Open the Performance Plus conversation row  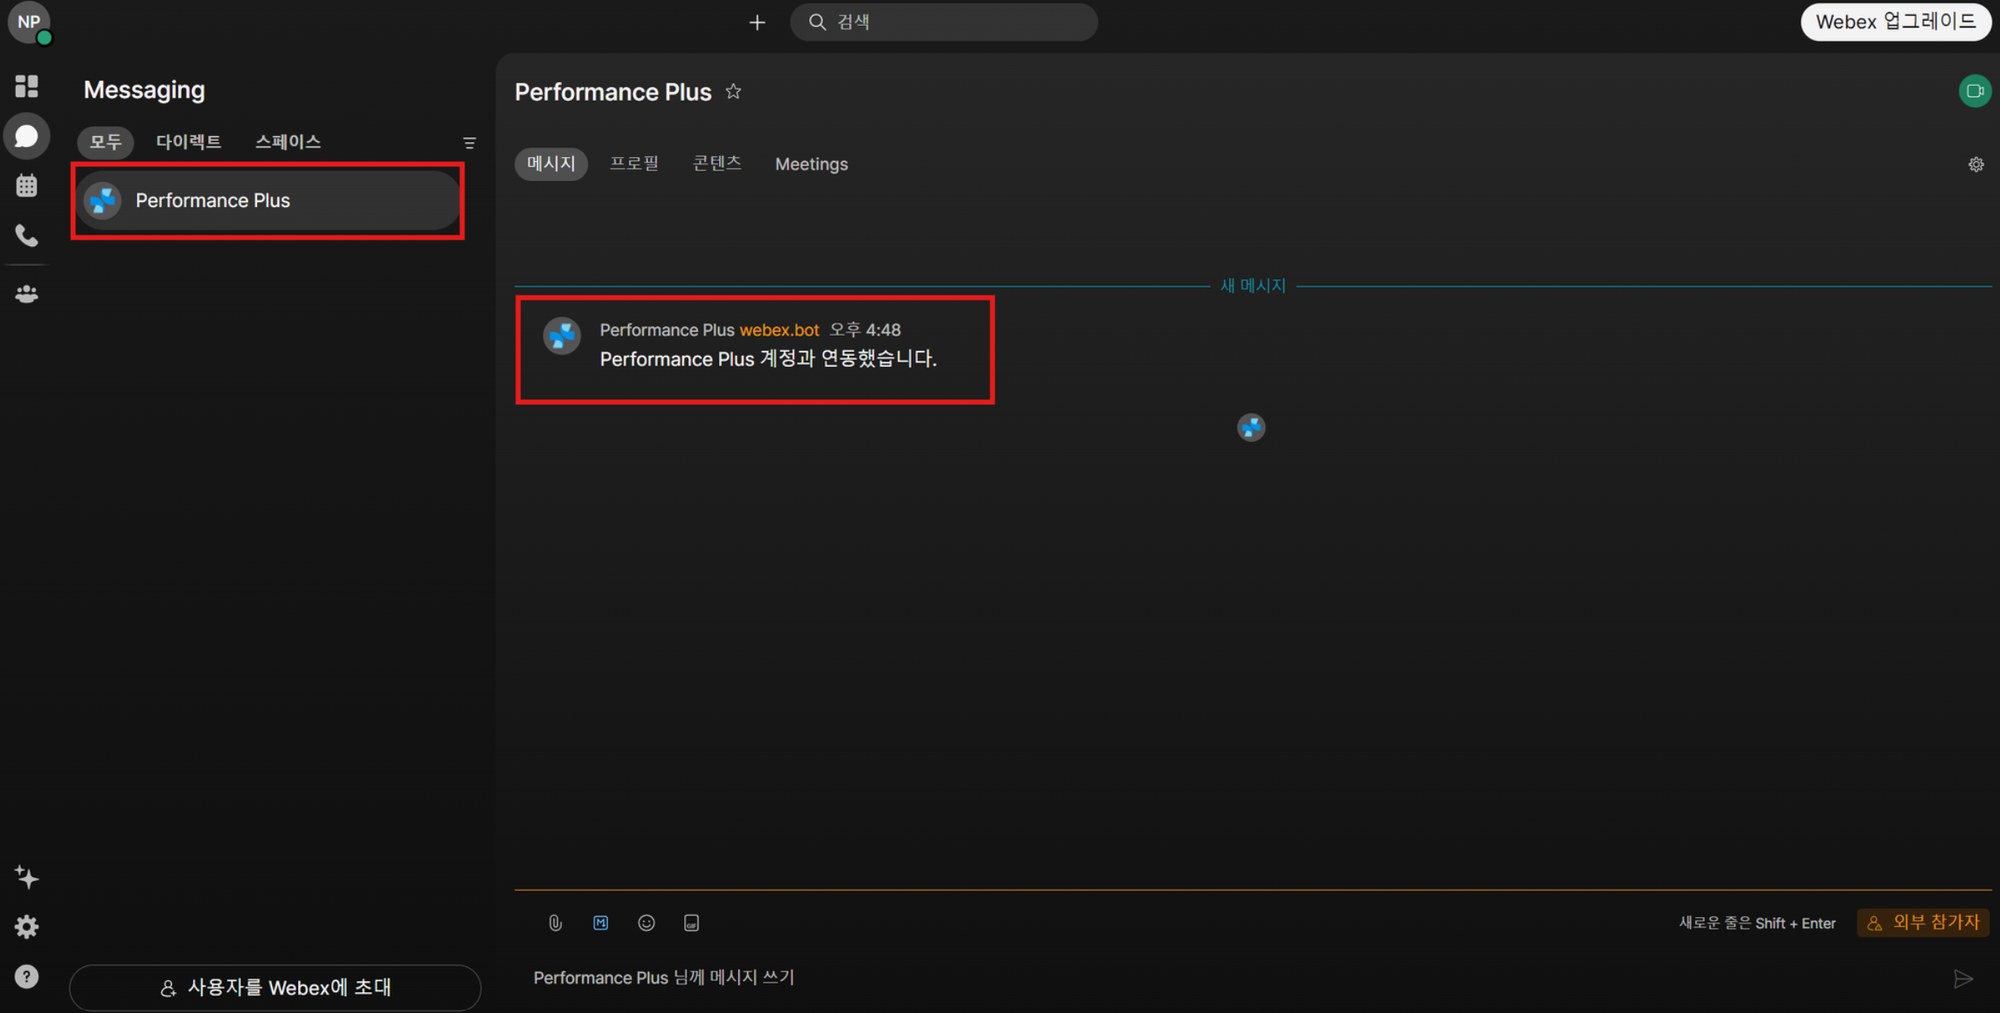pos(267,200)
